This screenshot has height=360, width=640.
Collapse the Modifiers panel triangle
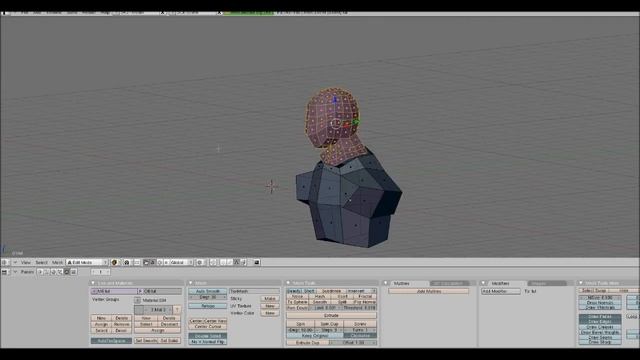[x=483, y=283]
